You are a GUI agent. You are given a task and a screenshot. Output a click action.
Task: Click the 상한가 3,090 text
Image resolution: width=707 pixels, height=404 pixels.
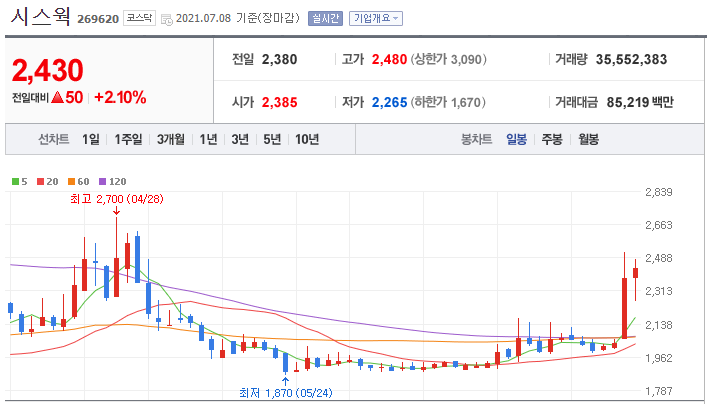(449, 60)
